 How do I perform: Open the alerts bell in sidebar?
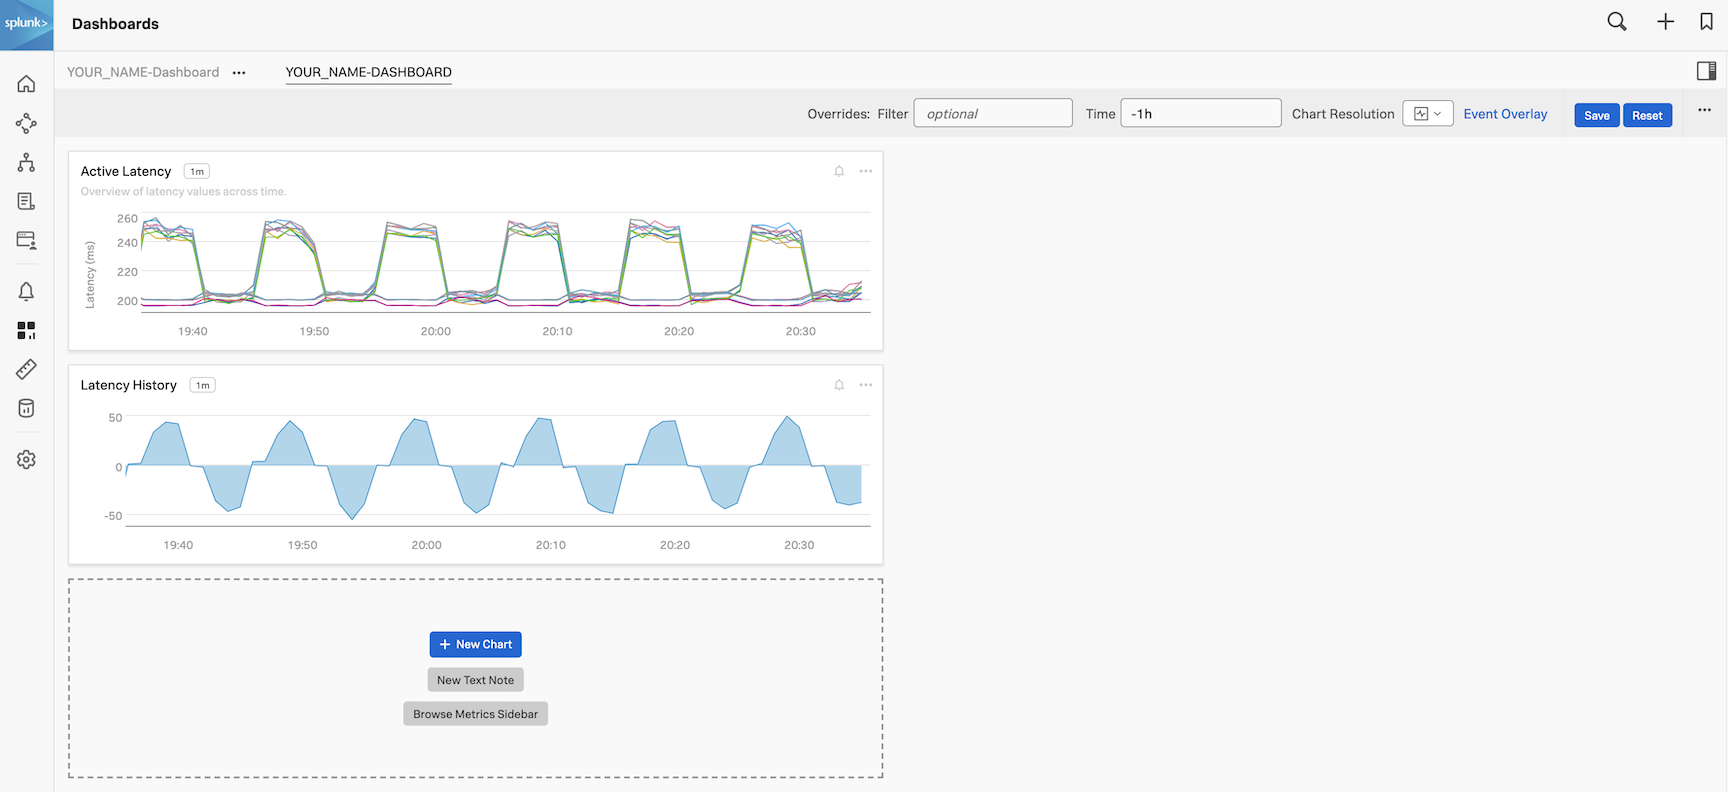click(26, 291)
